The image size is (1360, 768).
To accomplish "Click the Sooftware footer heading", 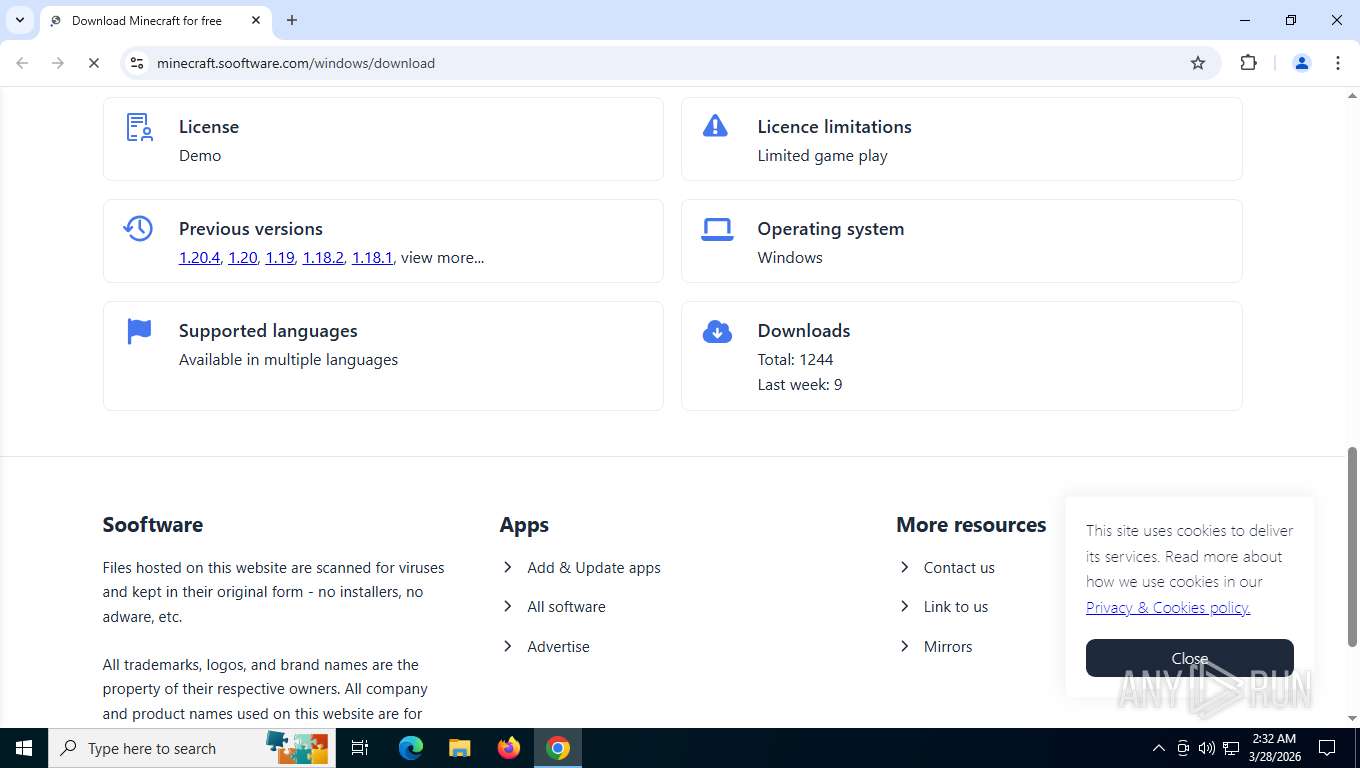I will click(152, 524).
